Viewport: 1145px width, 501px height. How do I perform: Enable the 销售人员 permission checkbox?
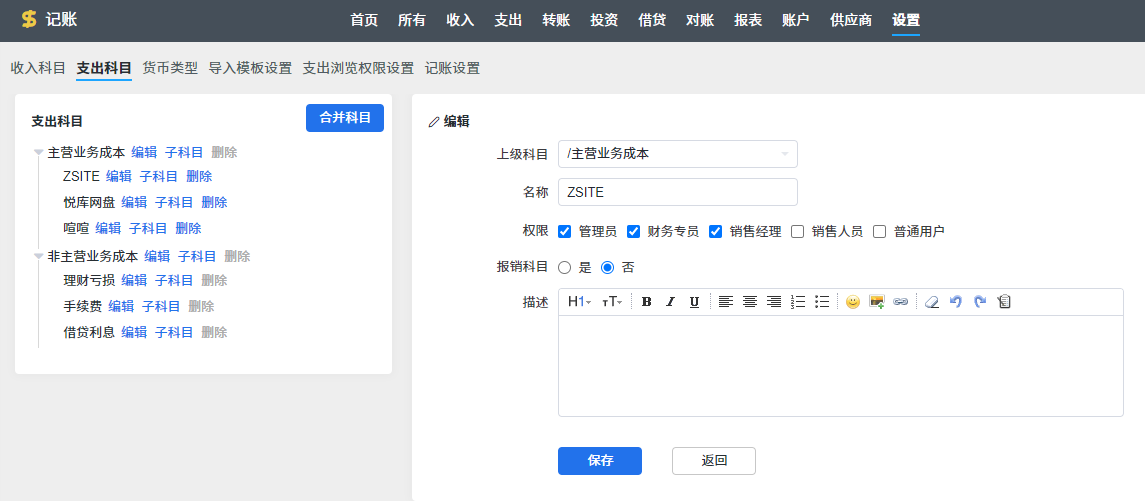(x=798, y=232)
